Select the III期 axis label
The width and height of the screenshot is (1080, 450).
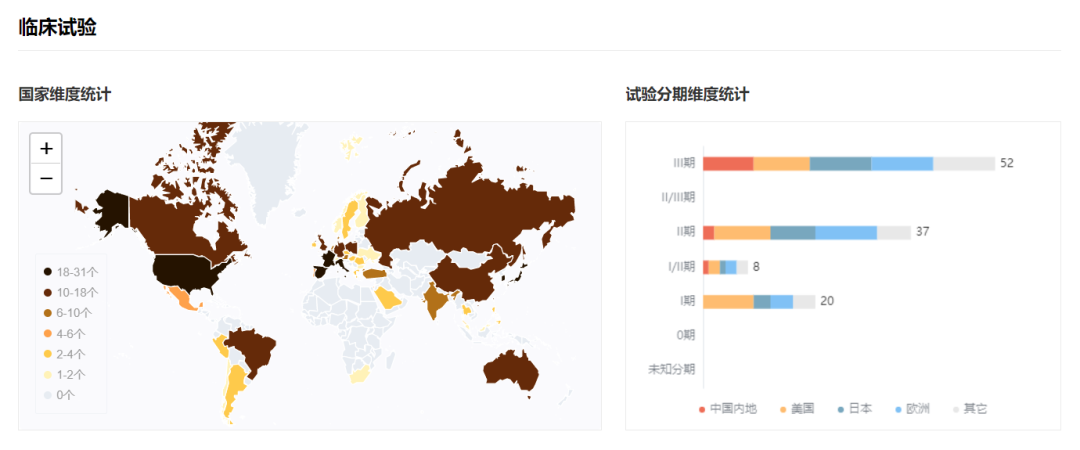684,163
